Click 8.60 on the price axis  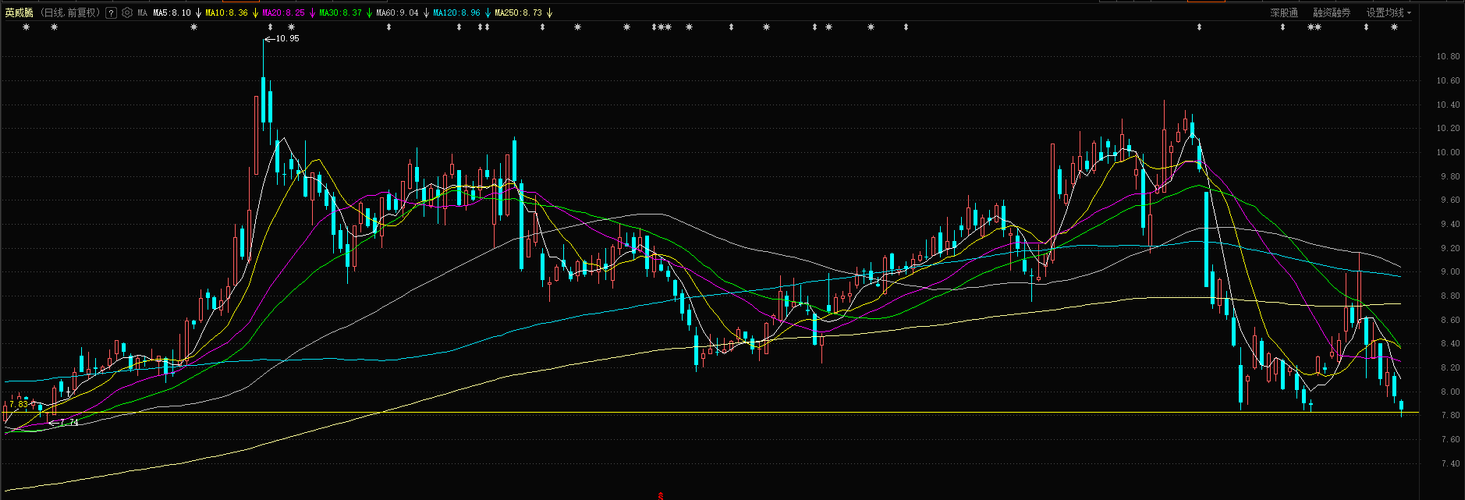click(1450, 320)
